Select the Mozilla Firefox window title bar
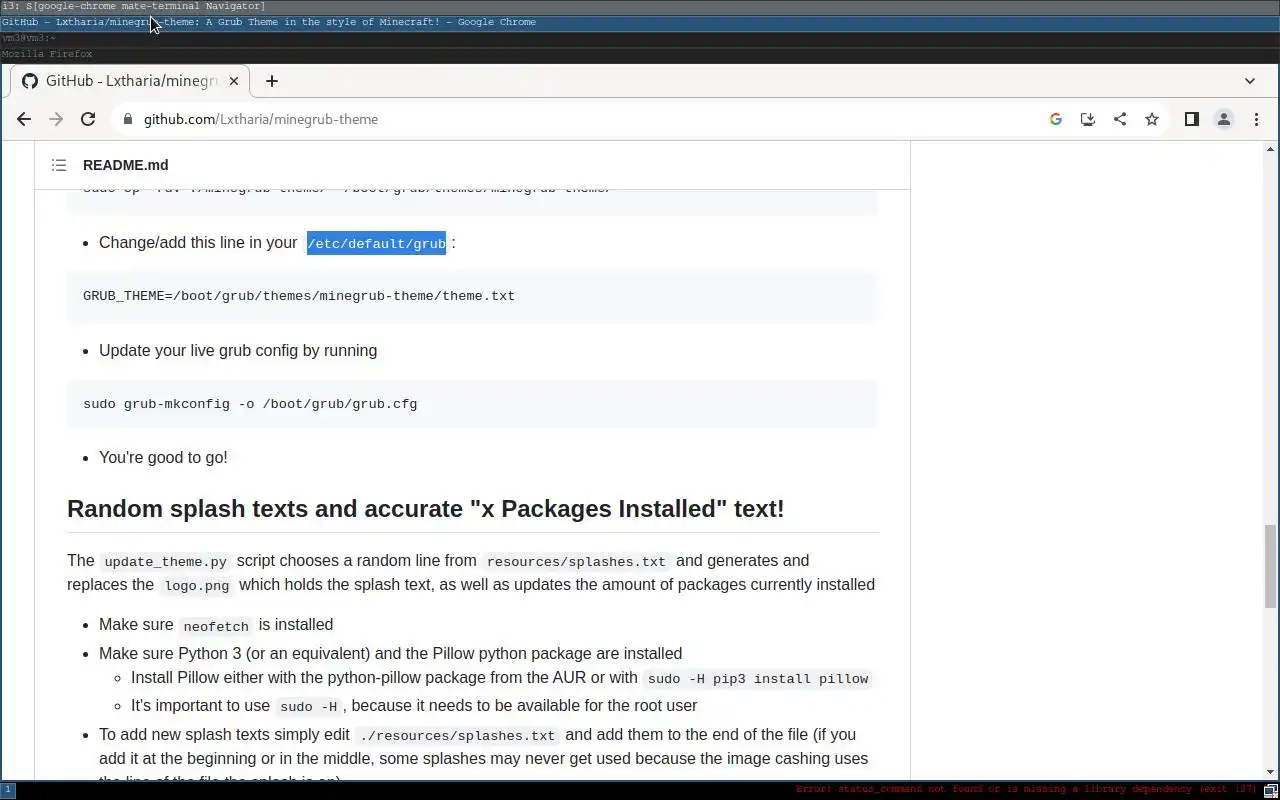 point(640,54)
